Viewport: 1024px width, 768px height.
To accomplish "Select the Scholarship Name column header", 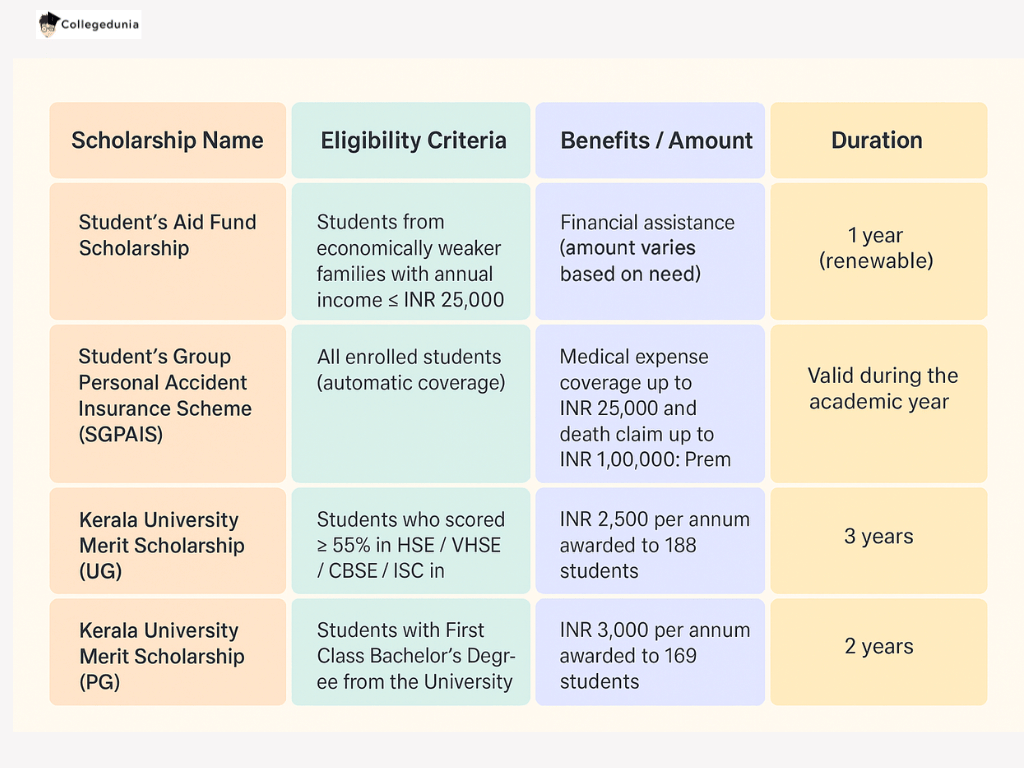I will [x=167, y=141].
